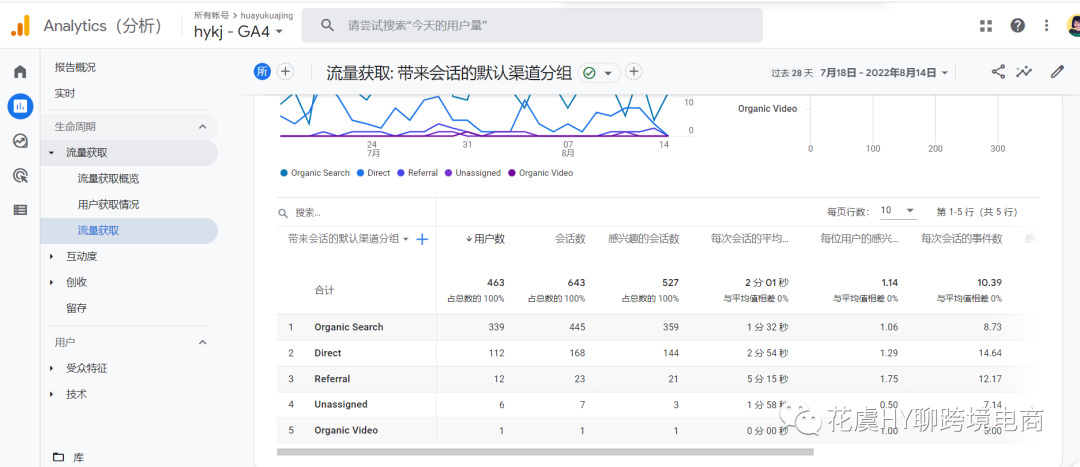Open the Advertising icon in left rail

(20, 175)
